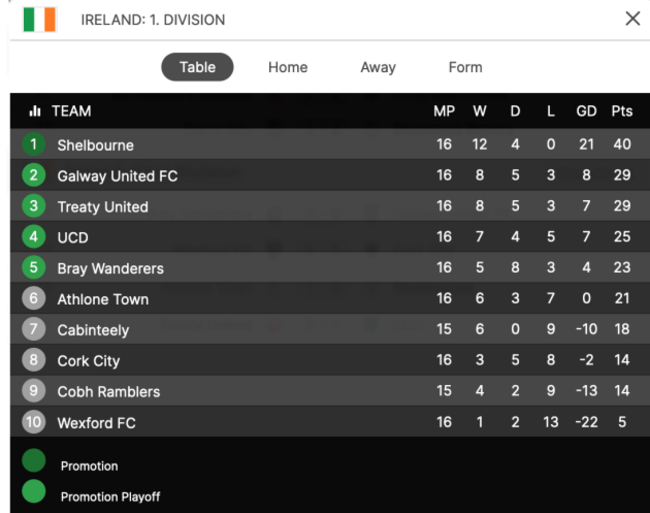This screenshot has height=513, width=650.
Task: Select the UCD team row
Action: (330, 237)
